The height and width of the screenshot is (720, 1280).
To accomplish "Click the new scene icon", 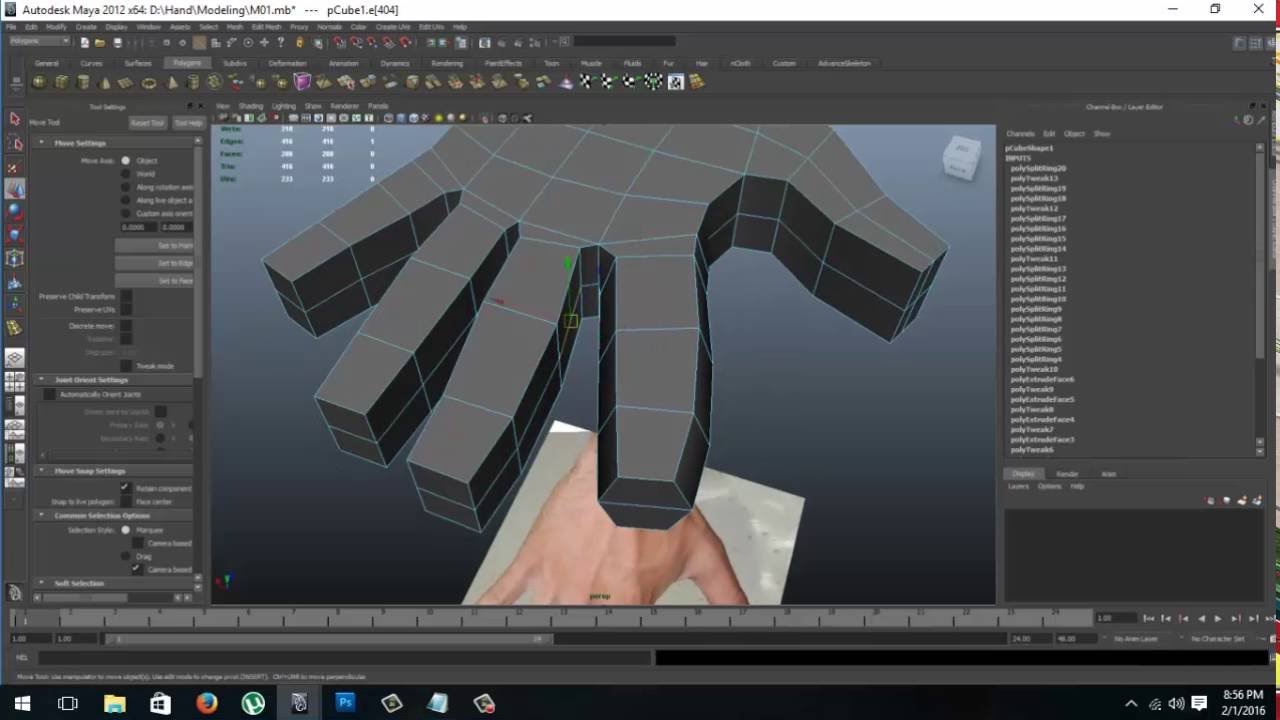I will (85, 42).
